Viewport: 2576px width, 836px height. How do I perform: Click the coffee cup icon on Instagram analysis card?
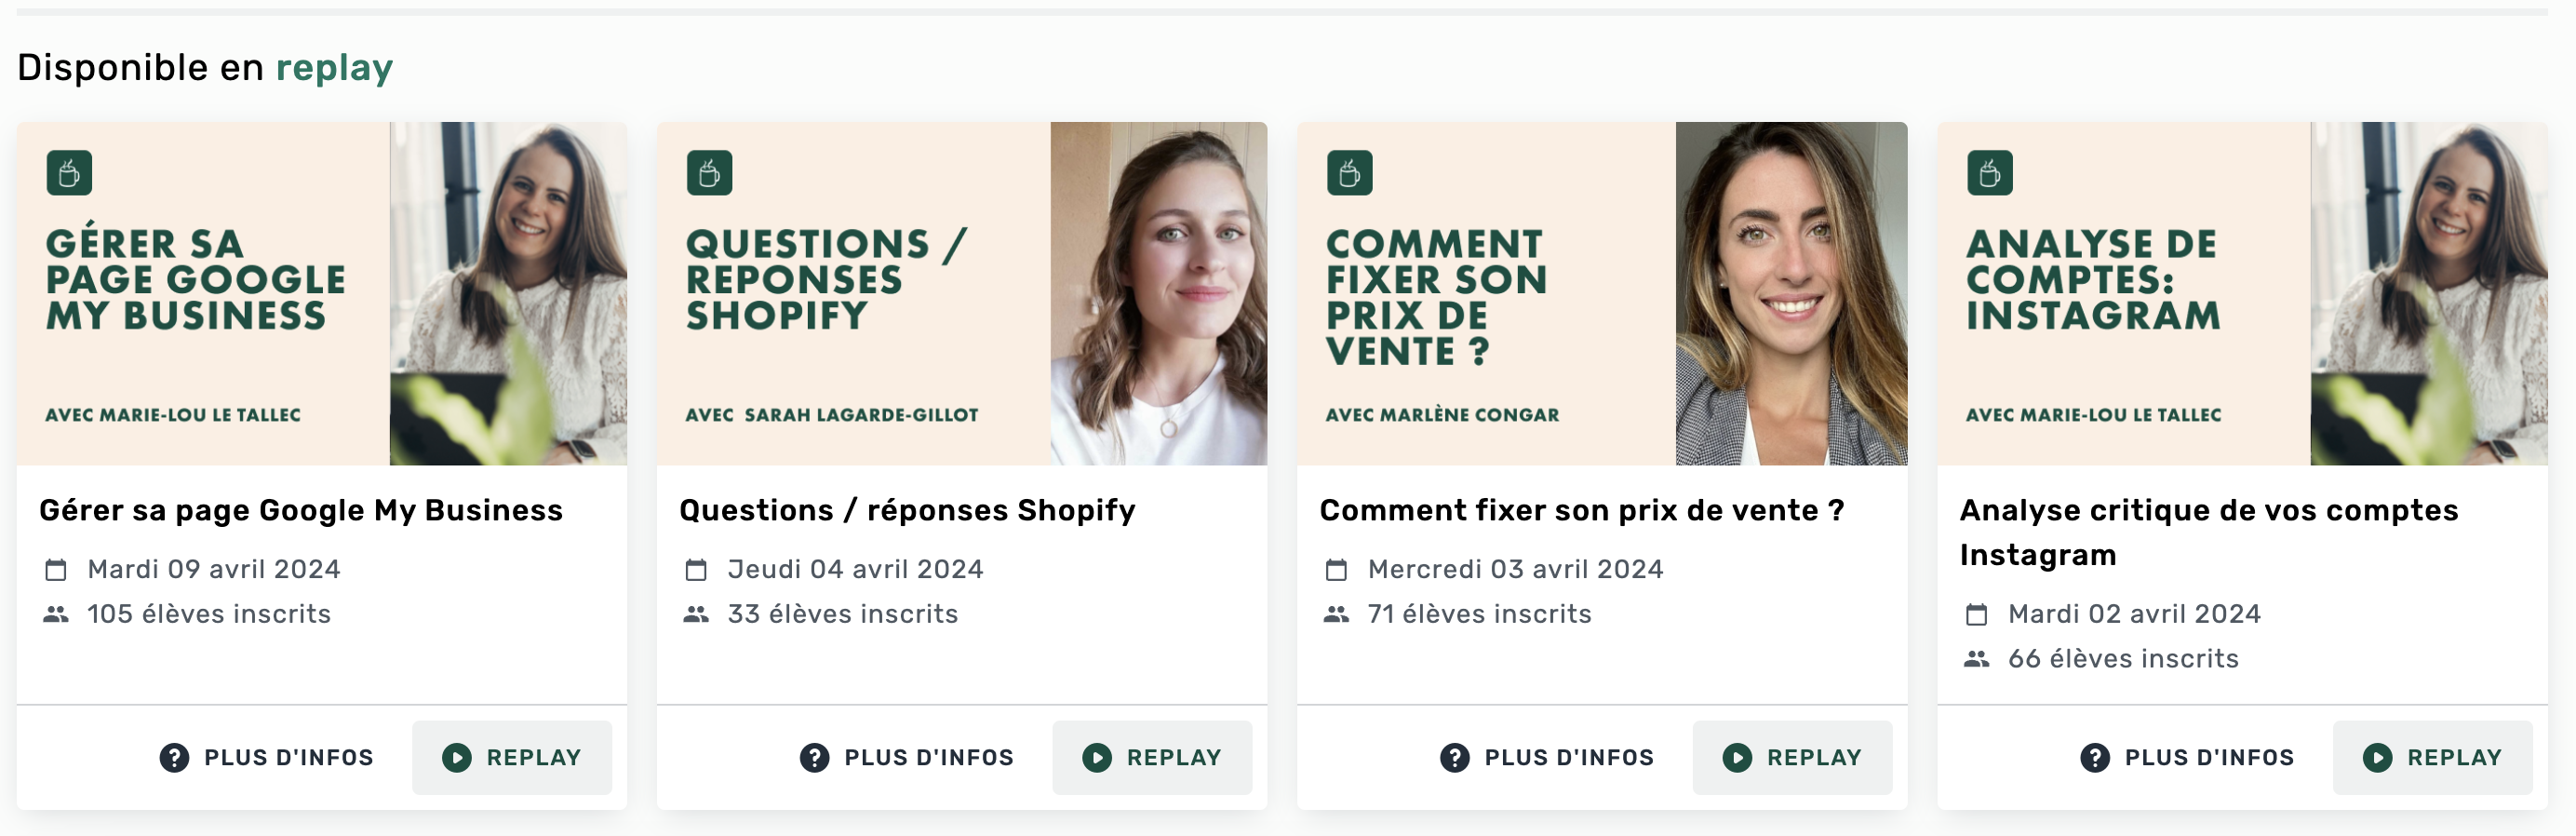(x=1989, y=173)
